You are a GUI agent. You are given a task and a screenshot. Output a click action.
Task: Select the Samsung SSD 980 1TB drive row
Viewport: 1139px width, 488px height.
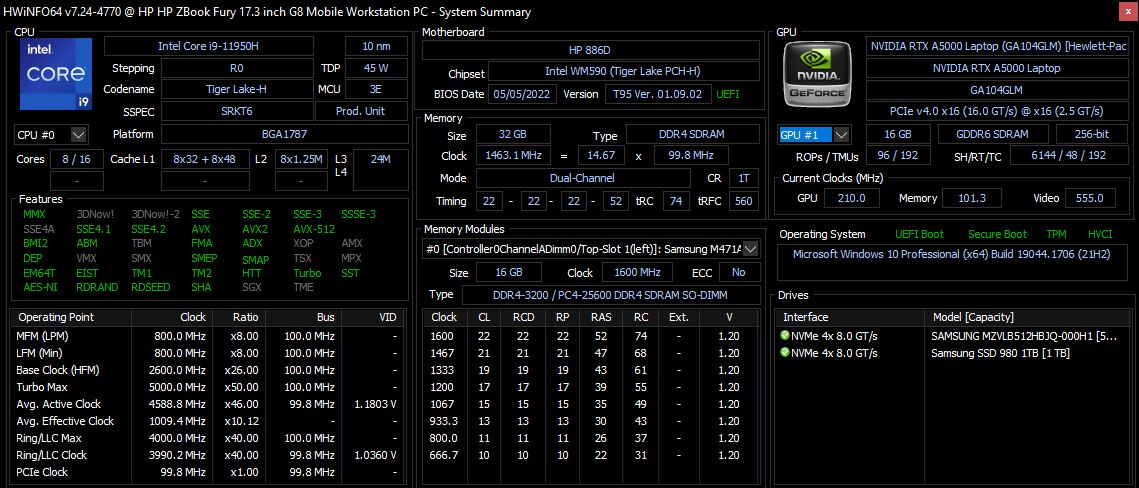click(953, 353)
